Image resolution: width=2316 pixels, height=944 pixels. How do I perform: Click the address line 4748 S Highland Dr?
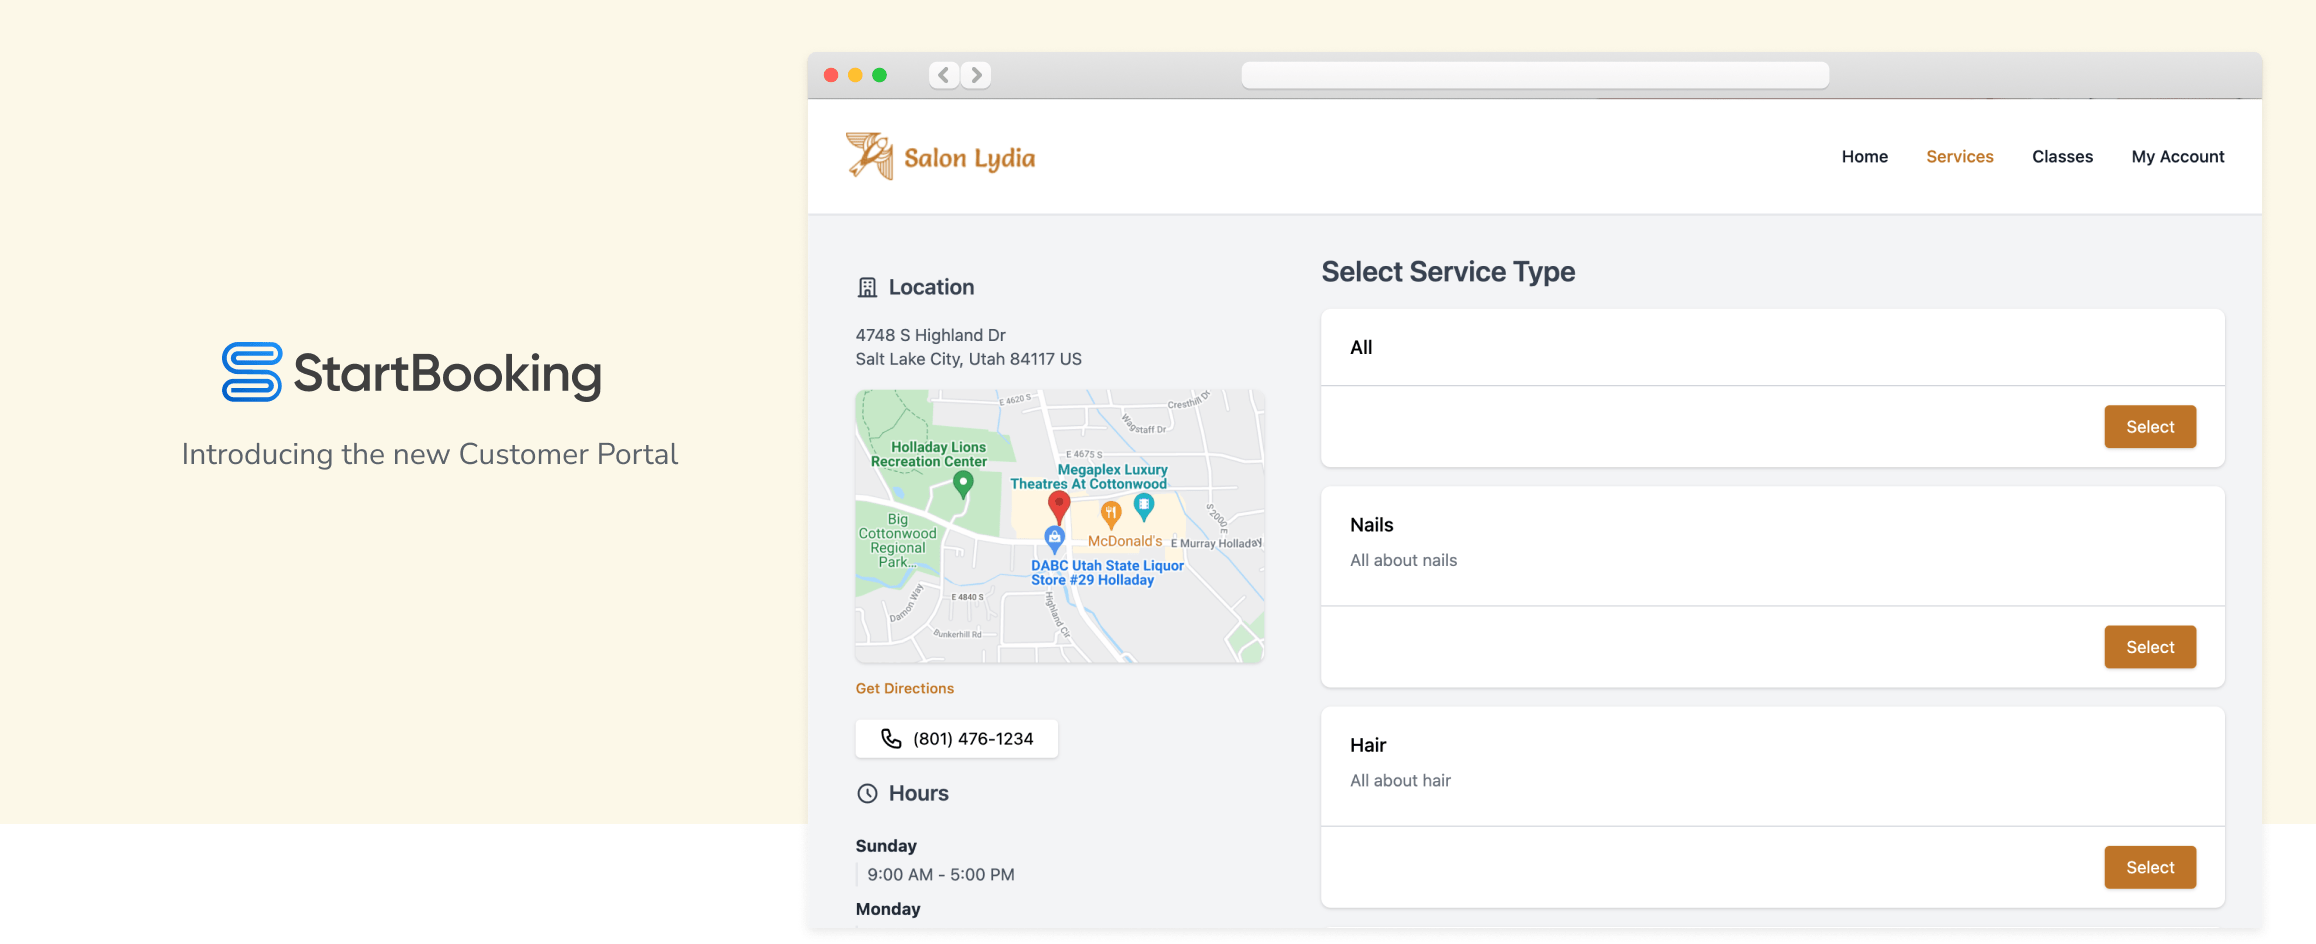tap(930, 335)
